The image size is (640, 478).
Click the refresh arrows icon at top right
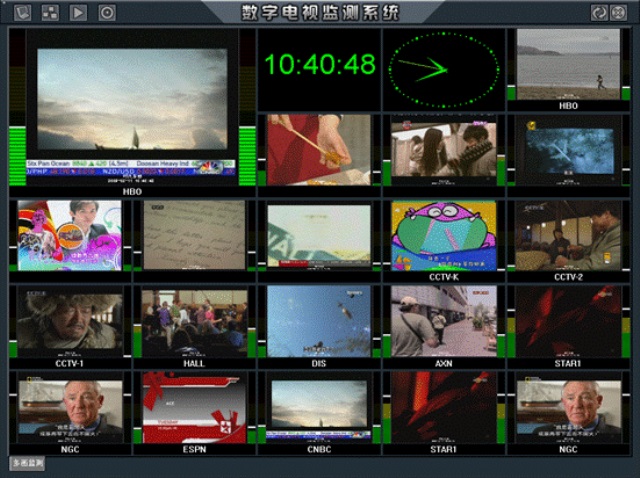point(599,13)
